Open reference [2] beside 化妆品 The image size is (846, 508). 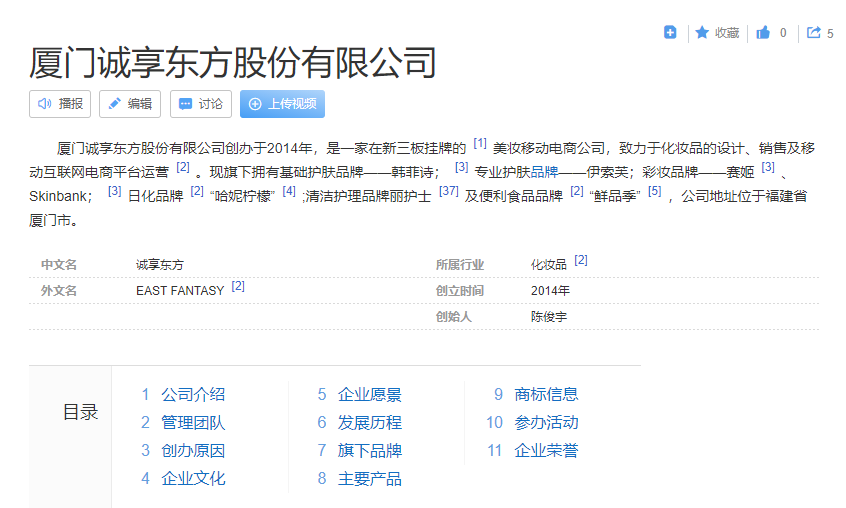click(581, 260)
